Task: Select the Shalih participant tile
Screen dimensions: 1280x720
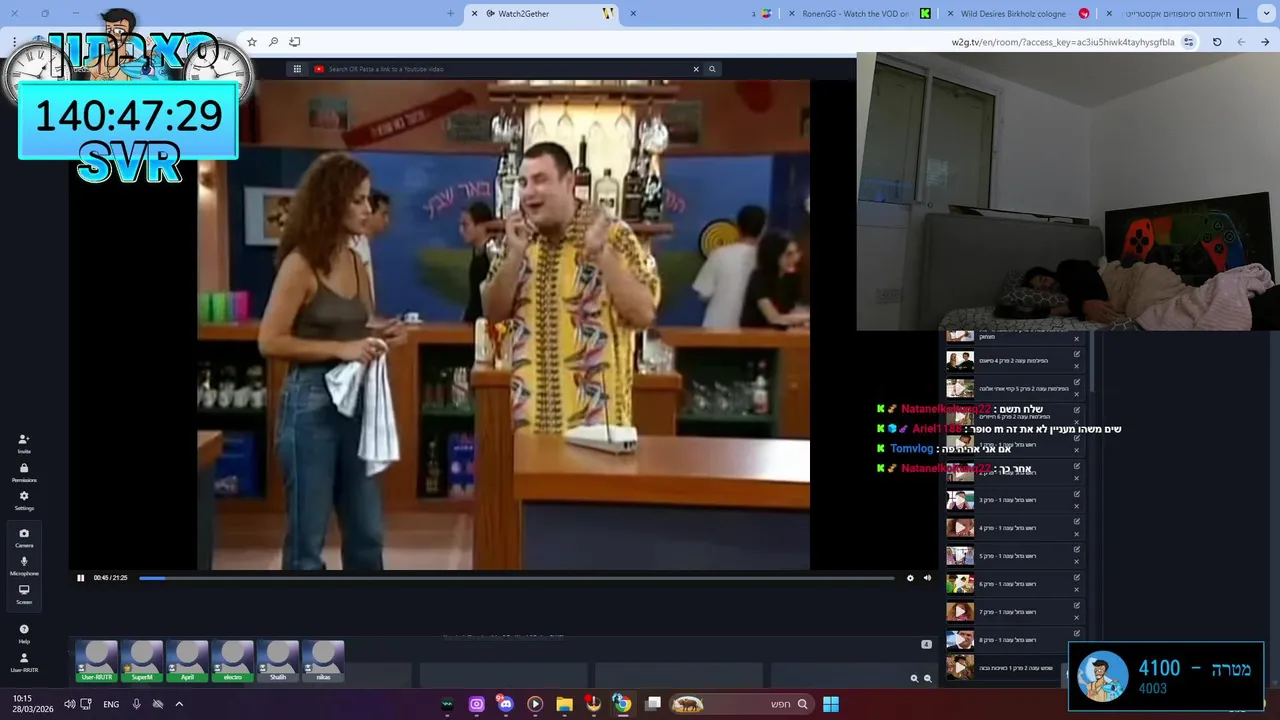Action: [x=278, y=661]
